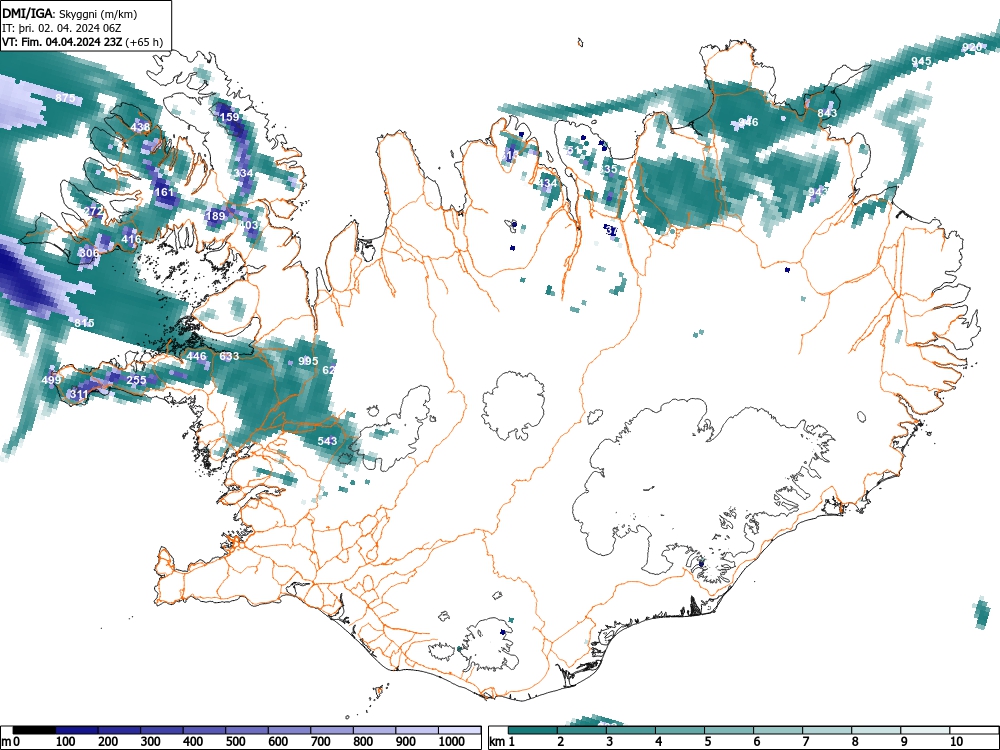Select the dark teal 1–2 km legend swatch
1000x750 pixels.
pos(533,730)
